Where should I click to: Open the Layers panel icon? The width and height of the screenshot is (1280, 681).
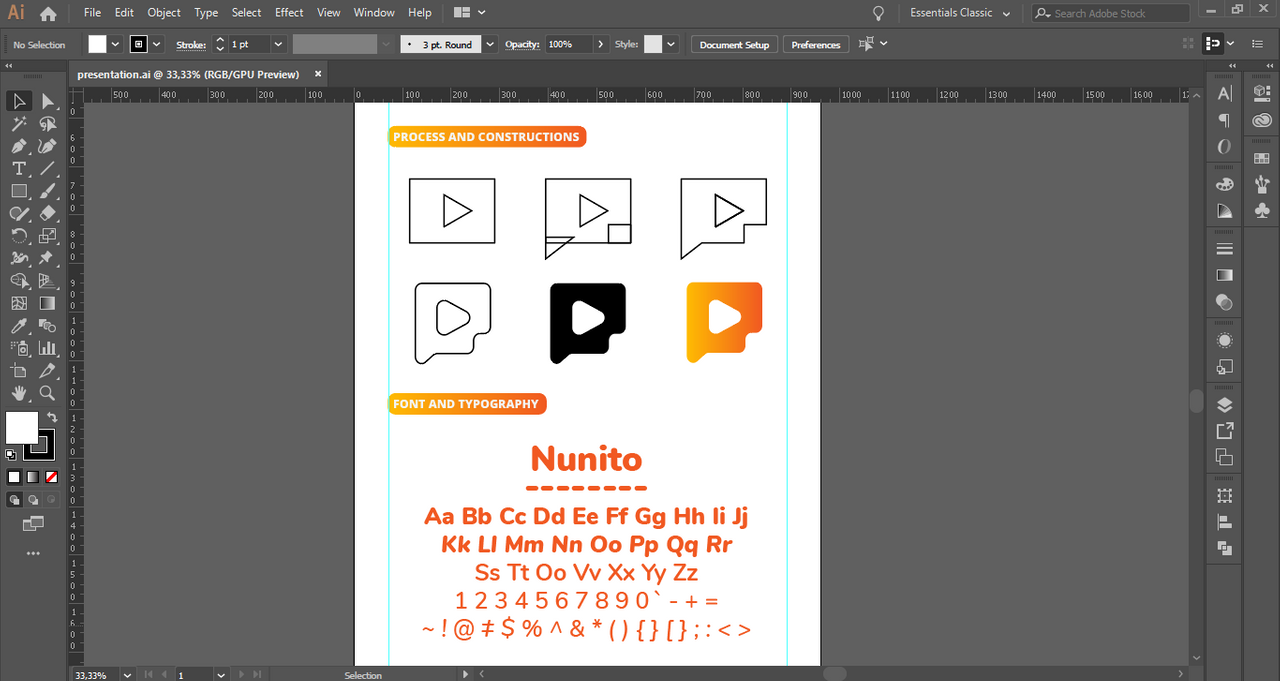click(1224, 405)
